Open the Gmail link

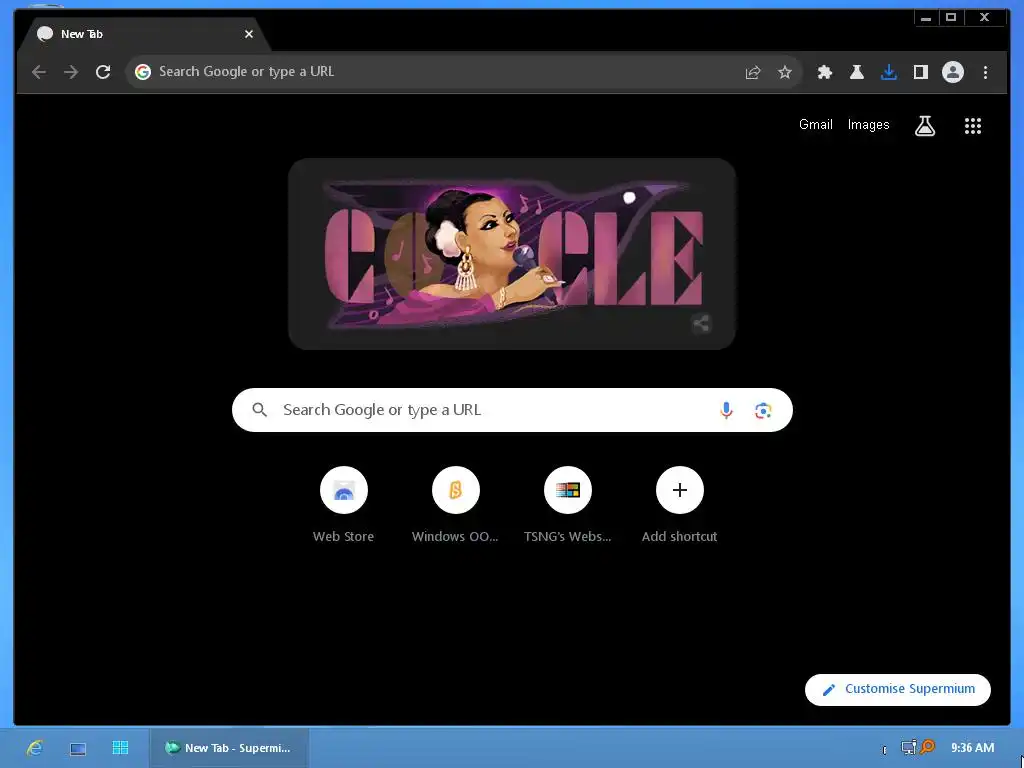pos(816,125)
